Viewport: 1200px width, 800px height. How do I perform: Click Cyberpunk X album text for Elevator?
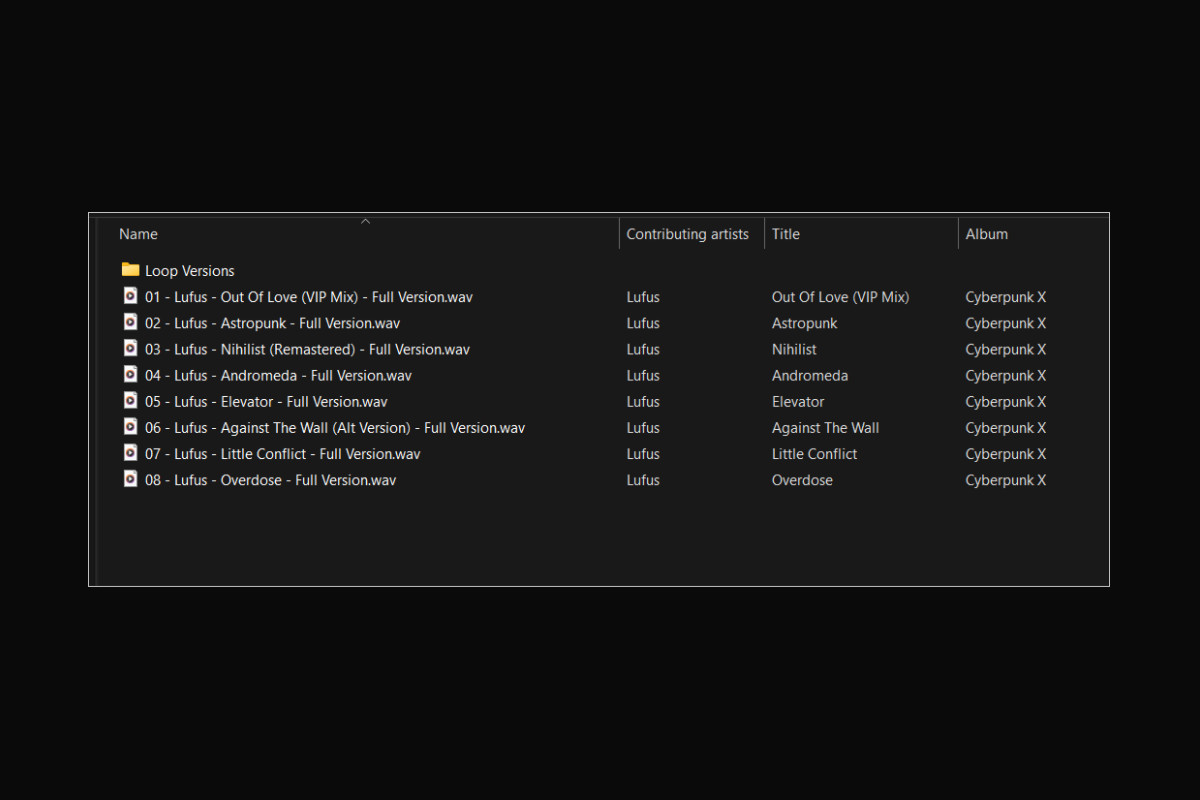click(x=1005, y=401)
